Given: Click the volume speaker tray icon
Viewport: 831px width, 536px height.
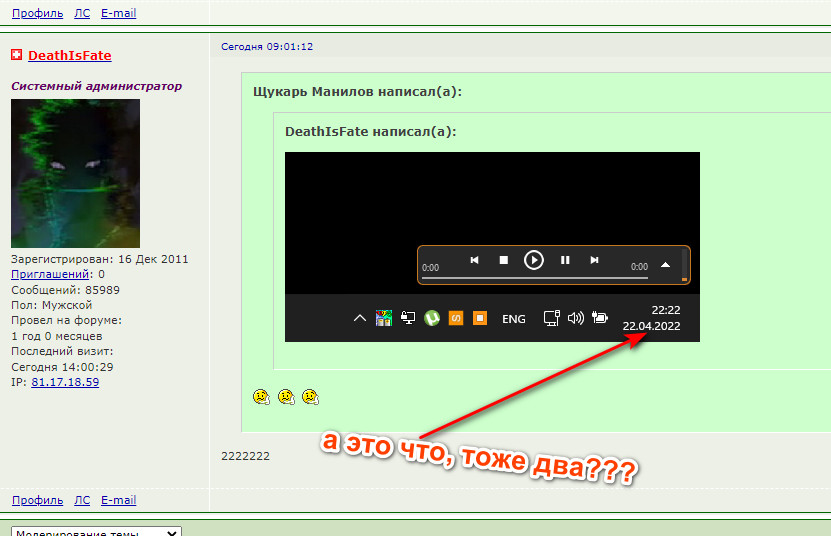Looking at the screenshot, I should (576, 318).
